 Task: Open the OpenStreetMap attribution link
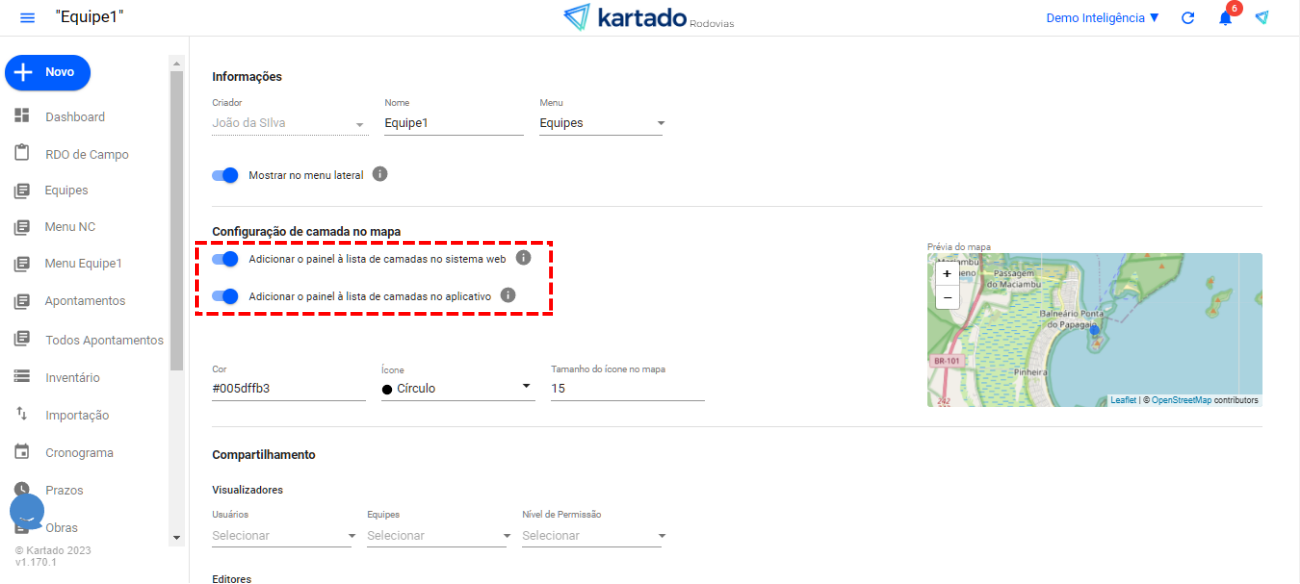[x=1181, y=400]
